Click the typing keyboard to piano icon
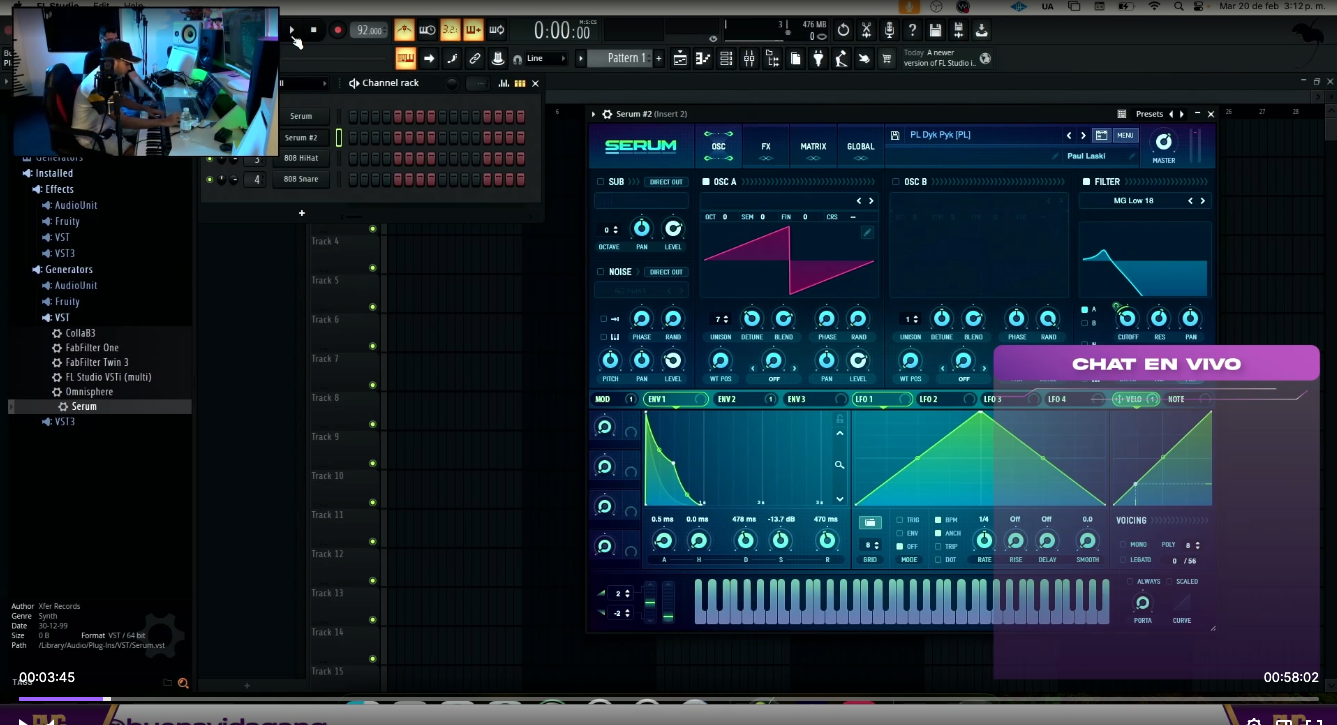This screenshot has height=725, width=1337. coord(405,58)
